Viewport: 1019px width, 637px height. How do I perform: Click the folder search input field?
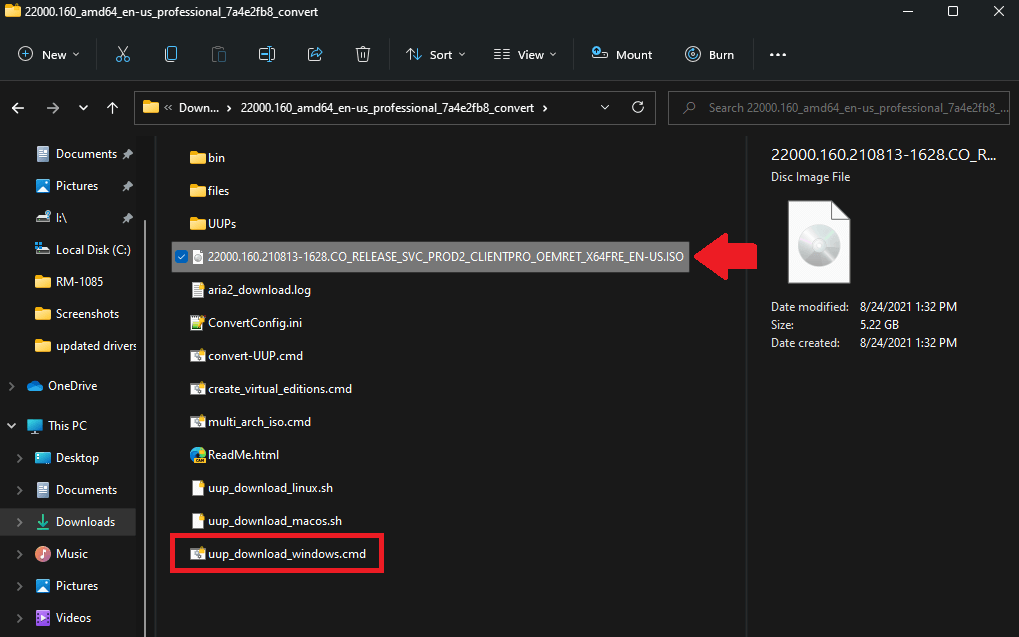[x=839, y=108]
